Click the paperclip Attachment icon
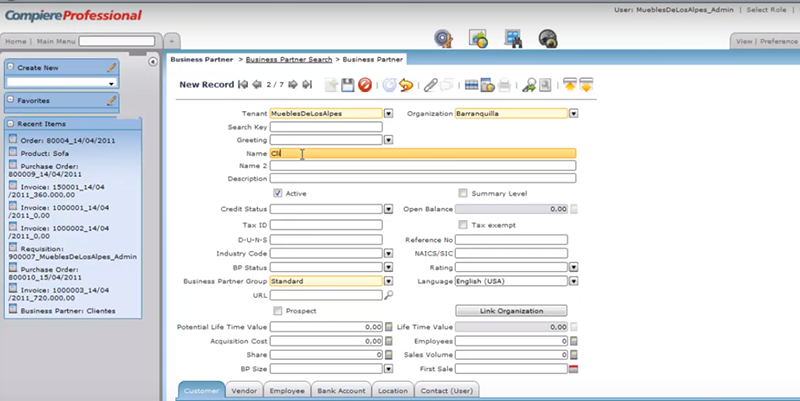800x401 pixels. [x=431, y=85]
